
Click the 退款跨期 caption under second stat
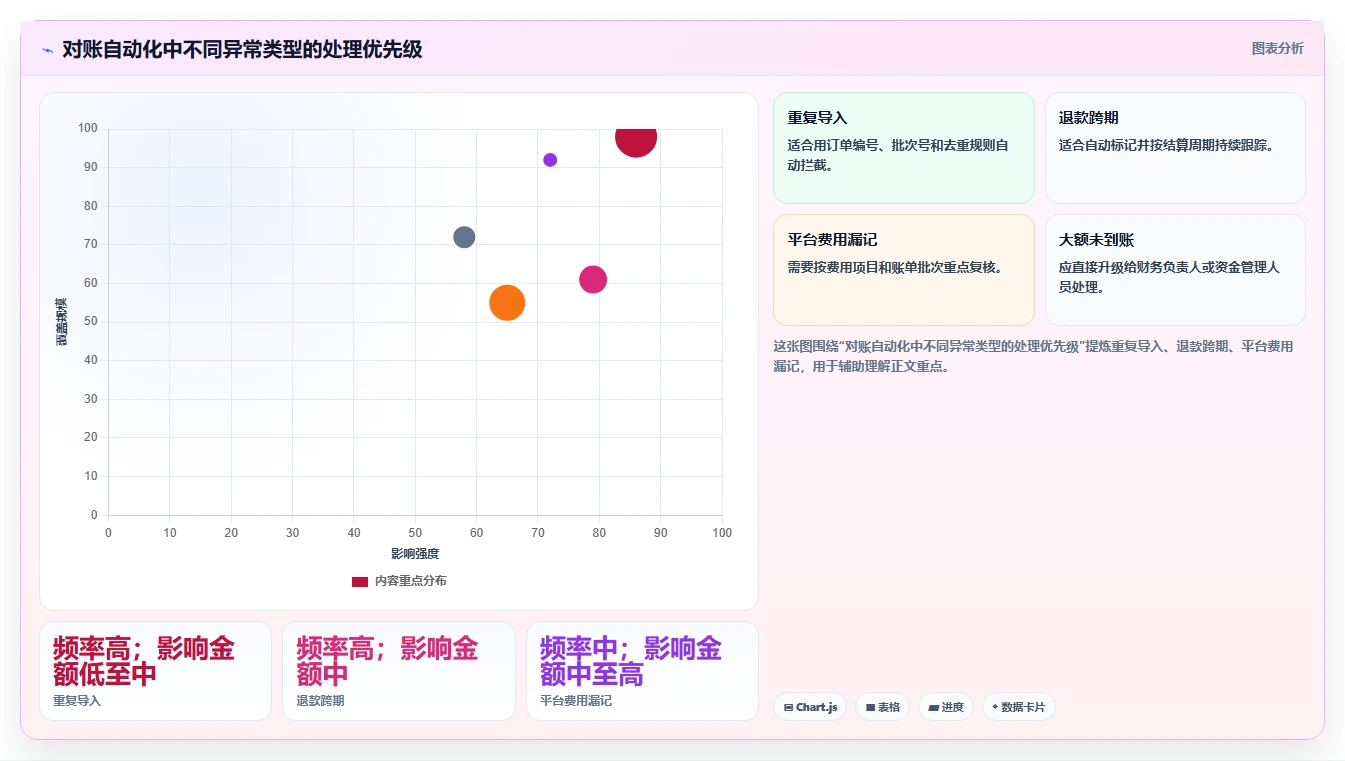(x=320, y=701)
